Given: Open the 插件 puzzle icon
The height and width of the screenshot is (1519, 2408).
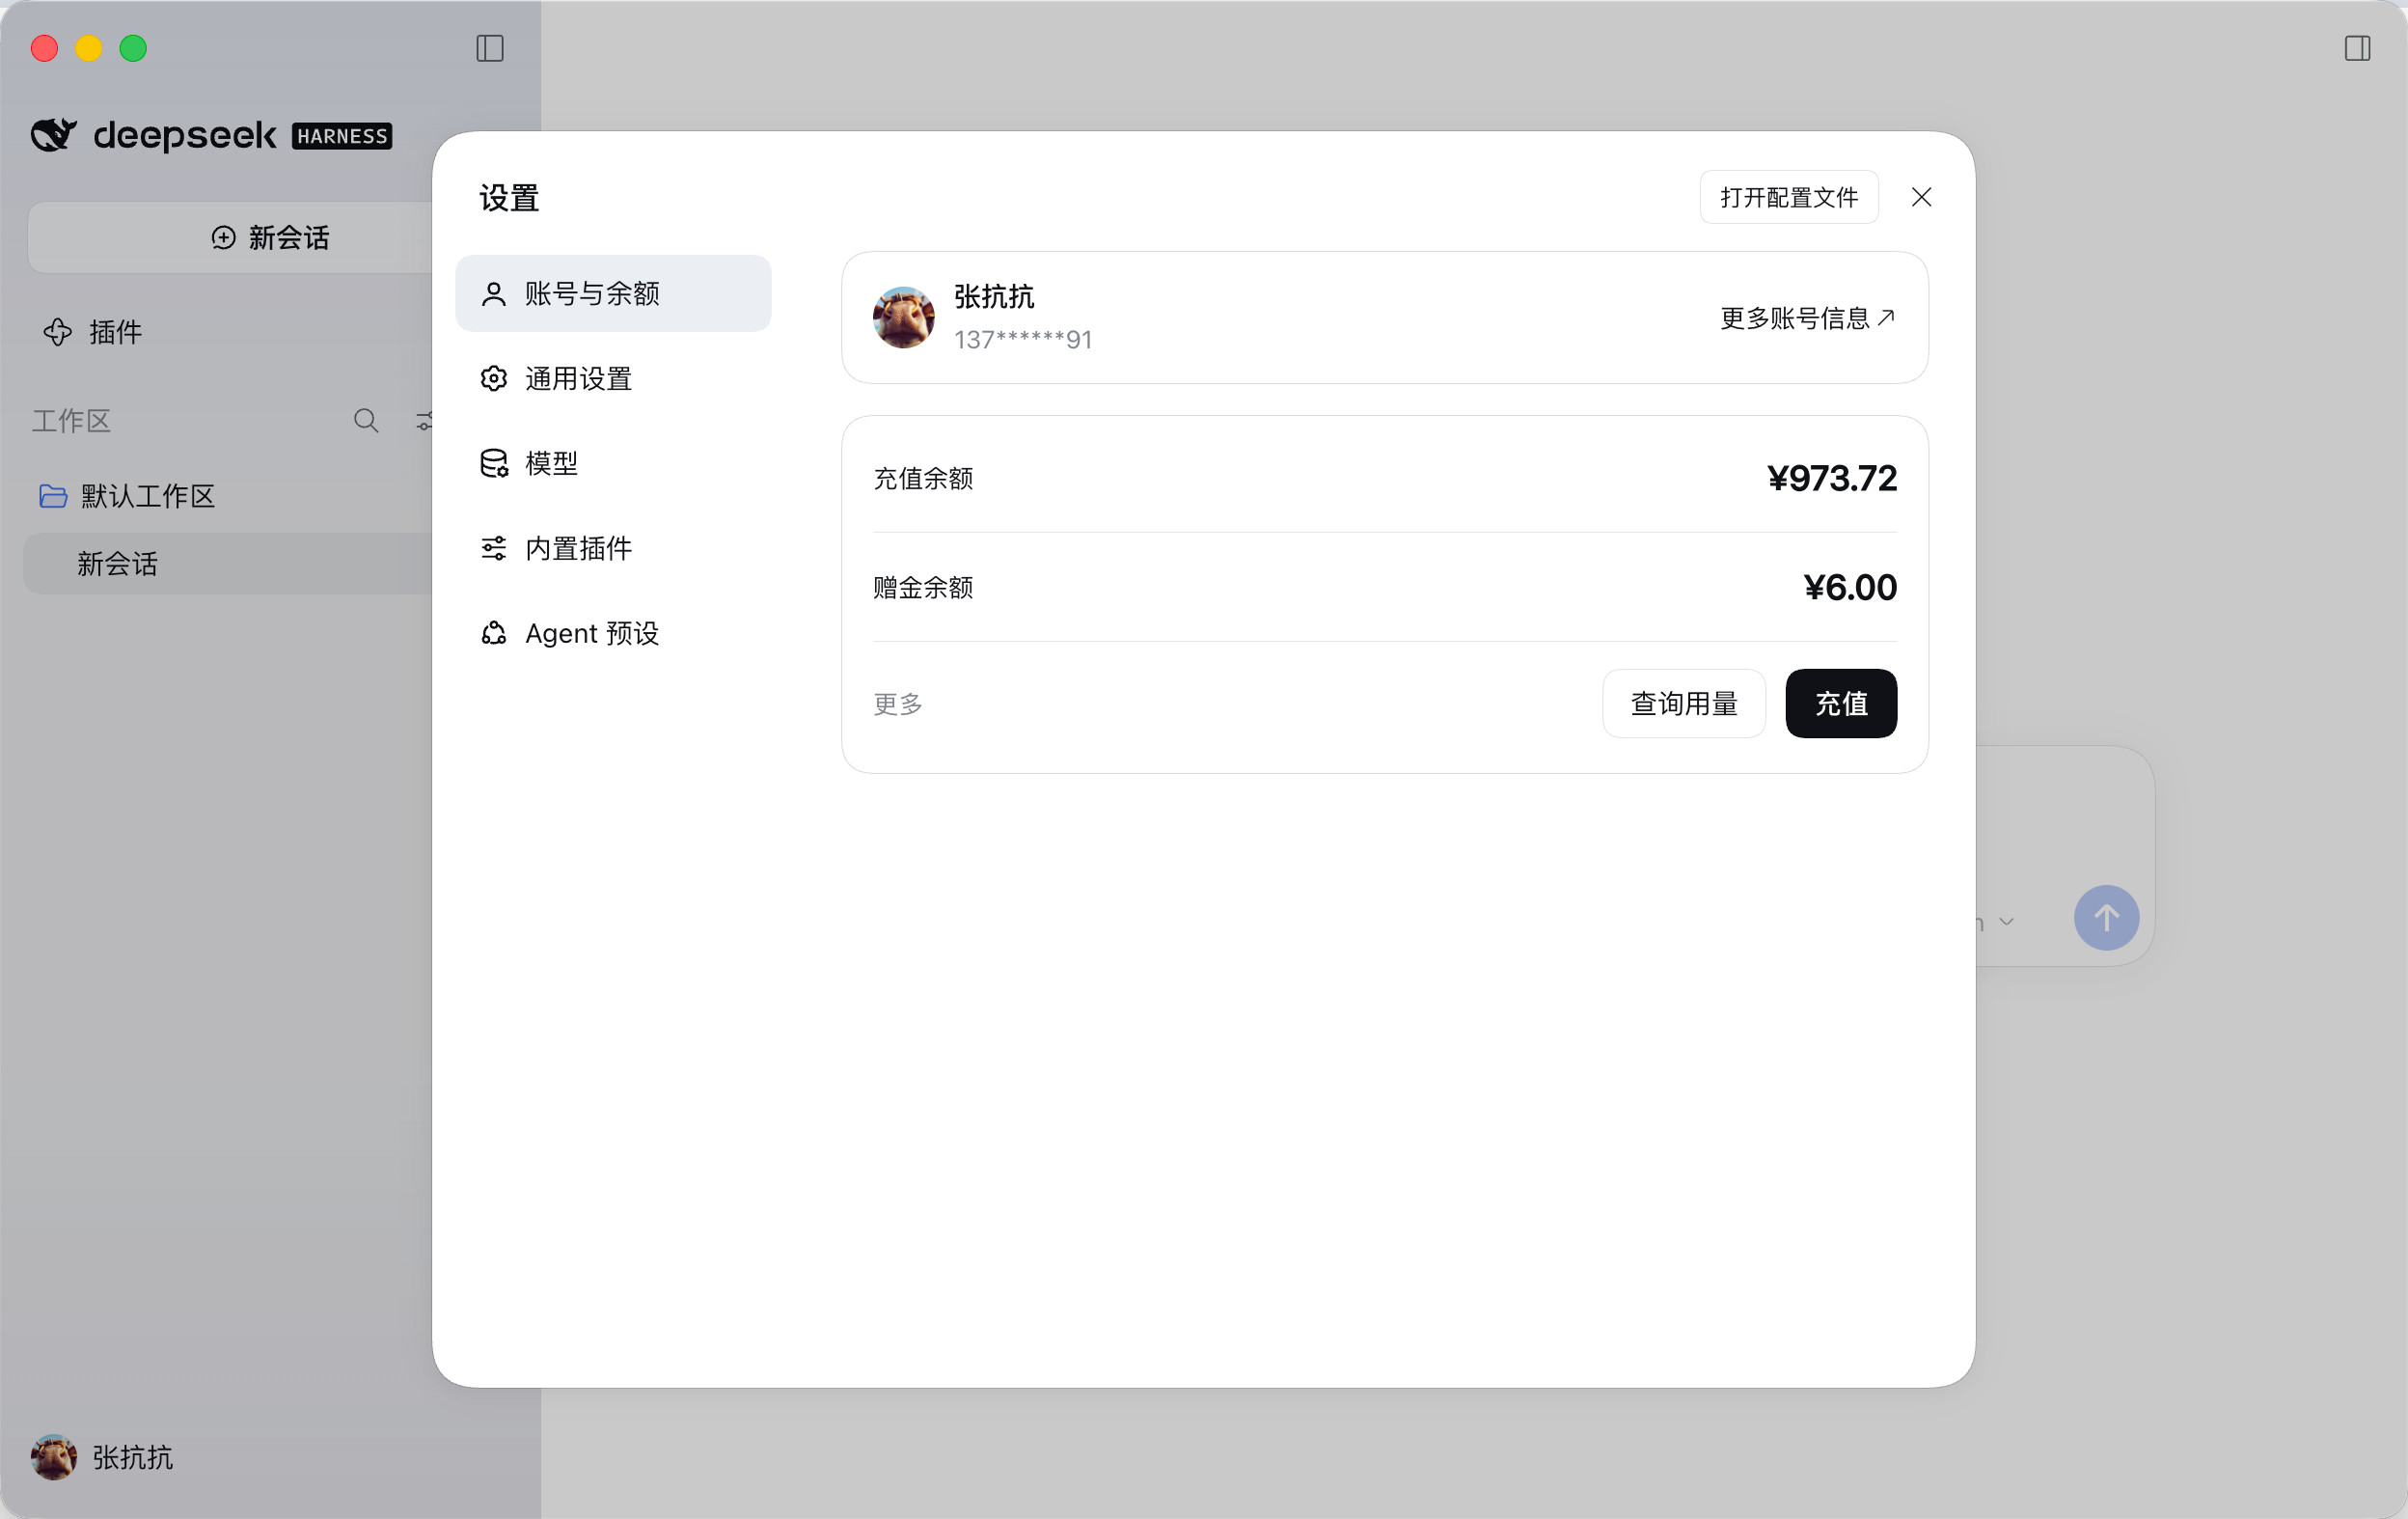Looking at the screenshot, I should pyautogui.click(x=57, y=332).
